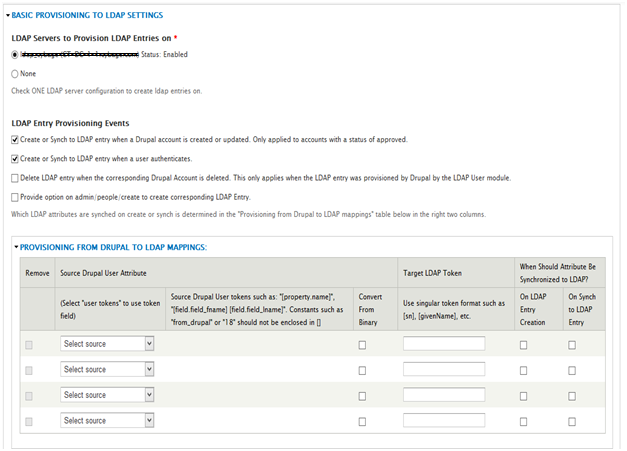Check On LDAP Entry Creation in the fourth row
The width and height of the screenshot is (627, 451).
[524, 421]
